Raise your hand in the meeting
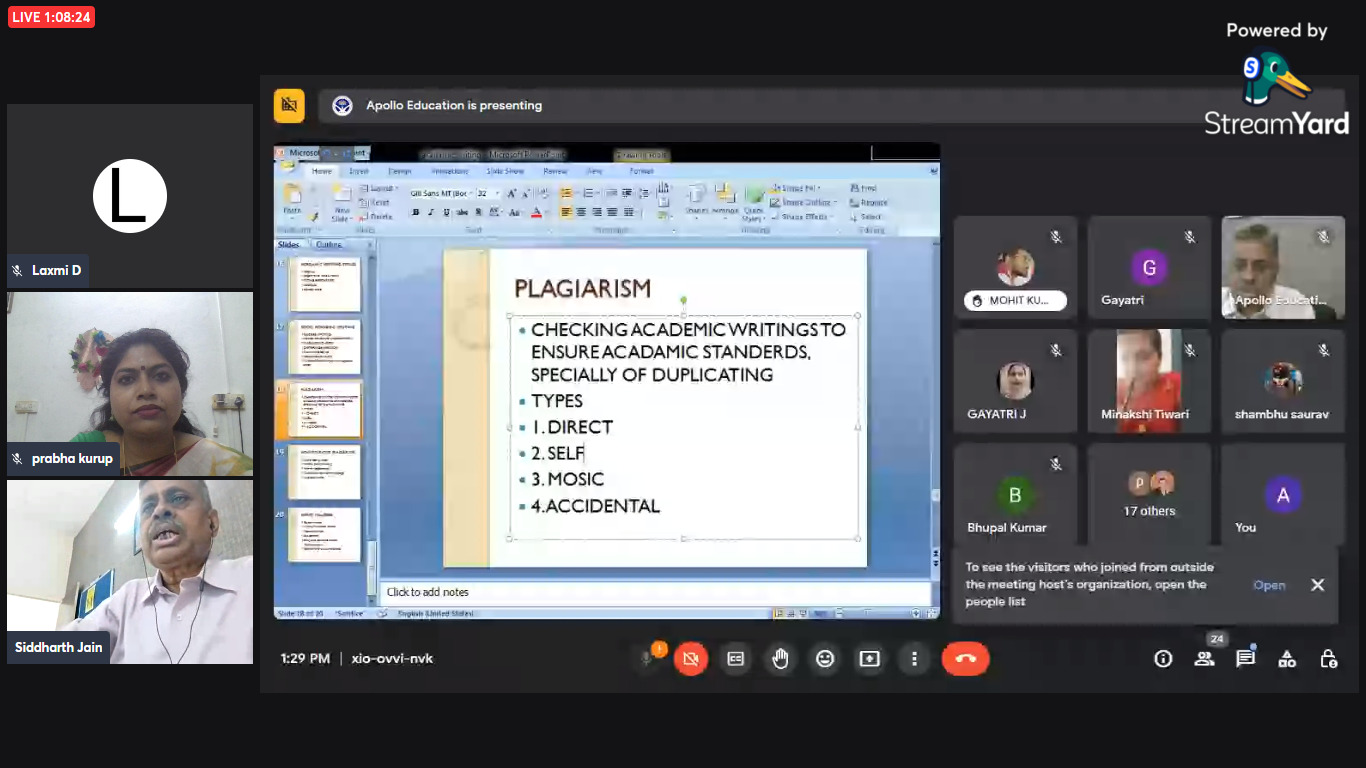 [x=780, y=658]
